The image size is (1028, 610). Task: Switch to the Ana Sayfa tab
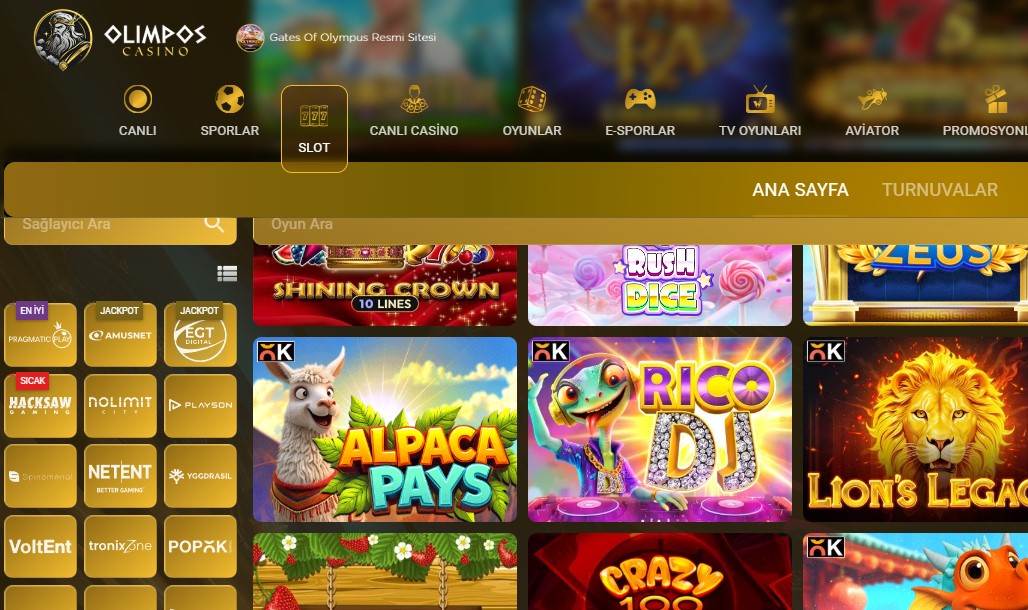tap(800, 190)
